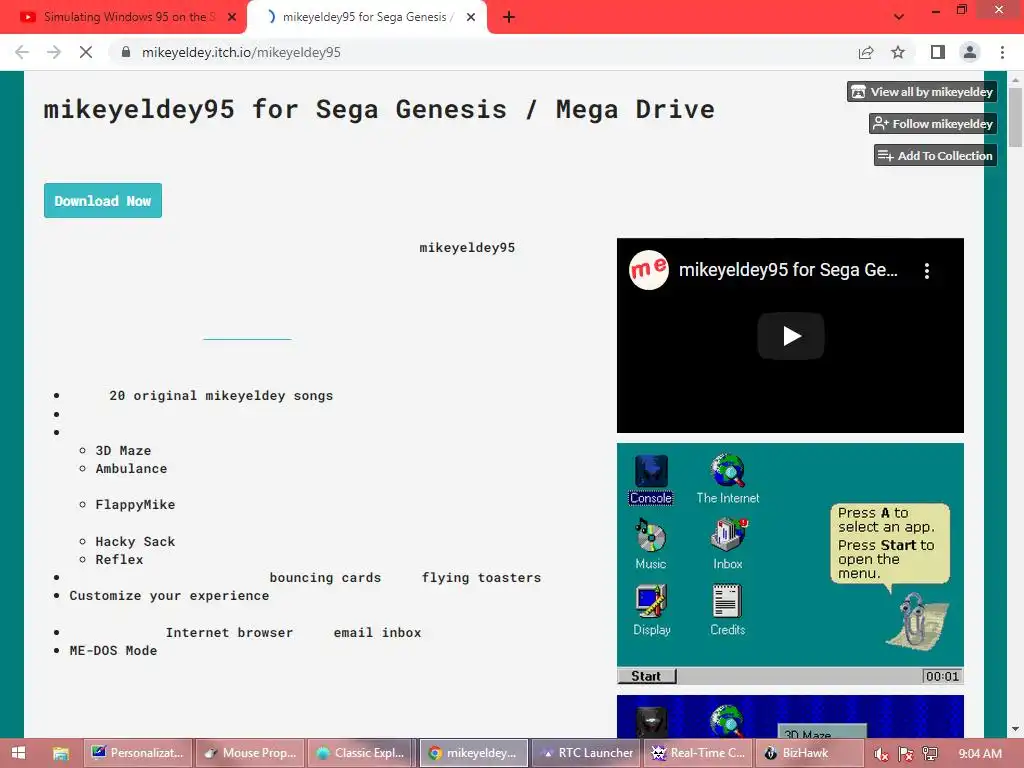The width and height of the screenshot is (1024, 768).
Task: Open File Explorer from the taskbar
Action: tap(60, 753)
